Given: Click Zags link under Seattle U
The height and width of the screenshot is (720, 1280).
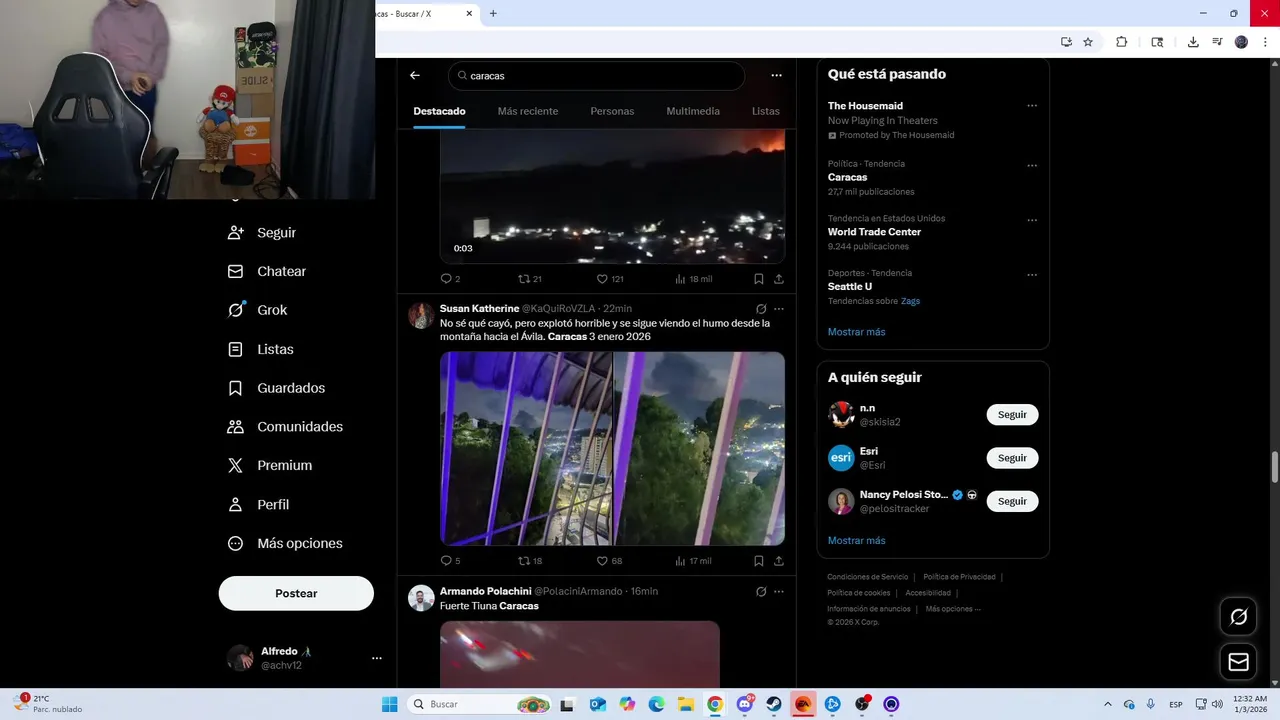Looking at the screenshot, I should [910, 301].
